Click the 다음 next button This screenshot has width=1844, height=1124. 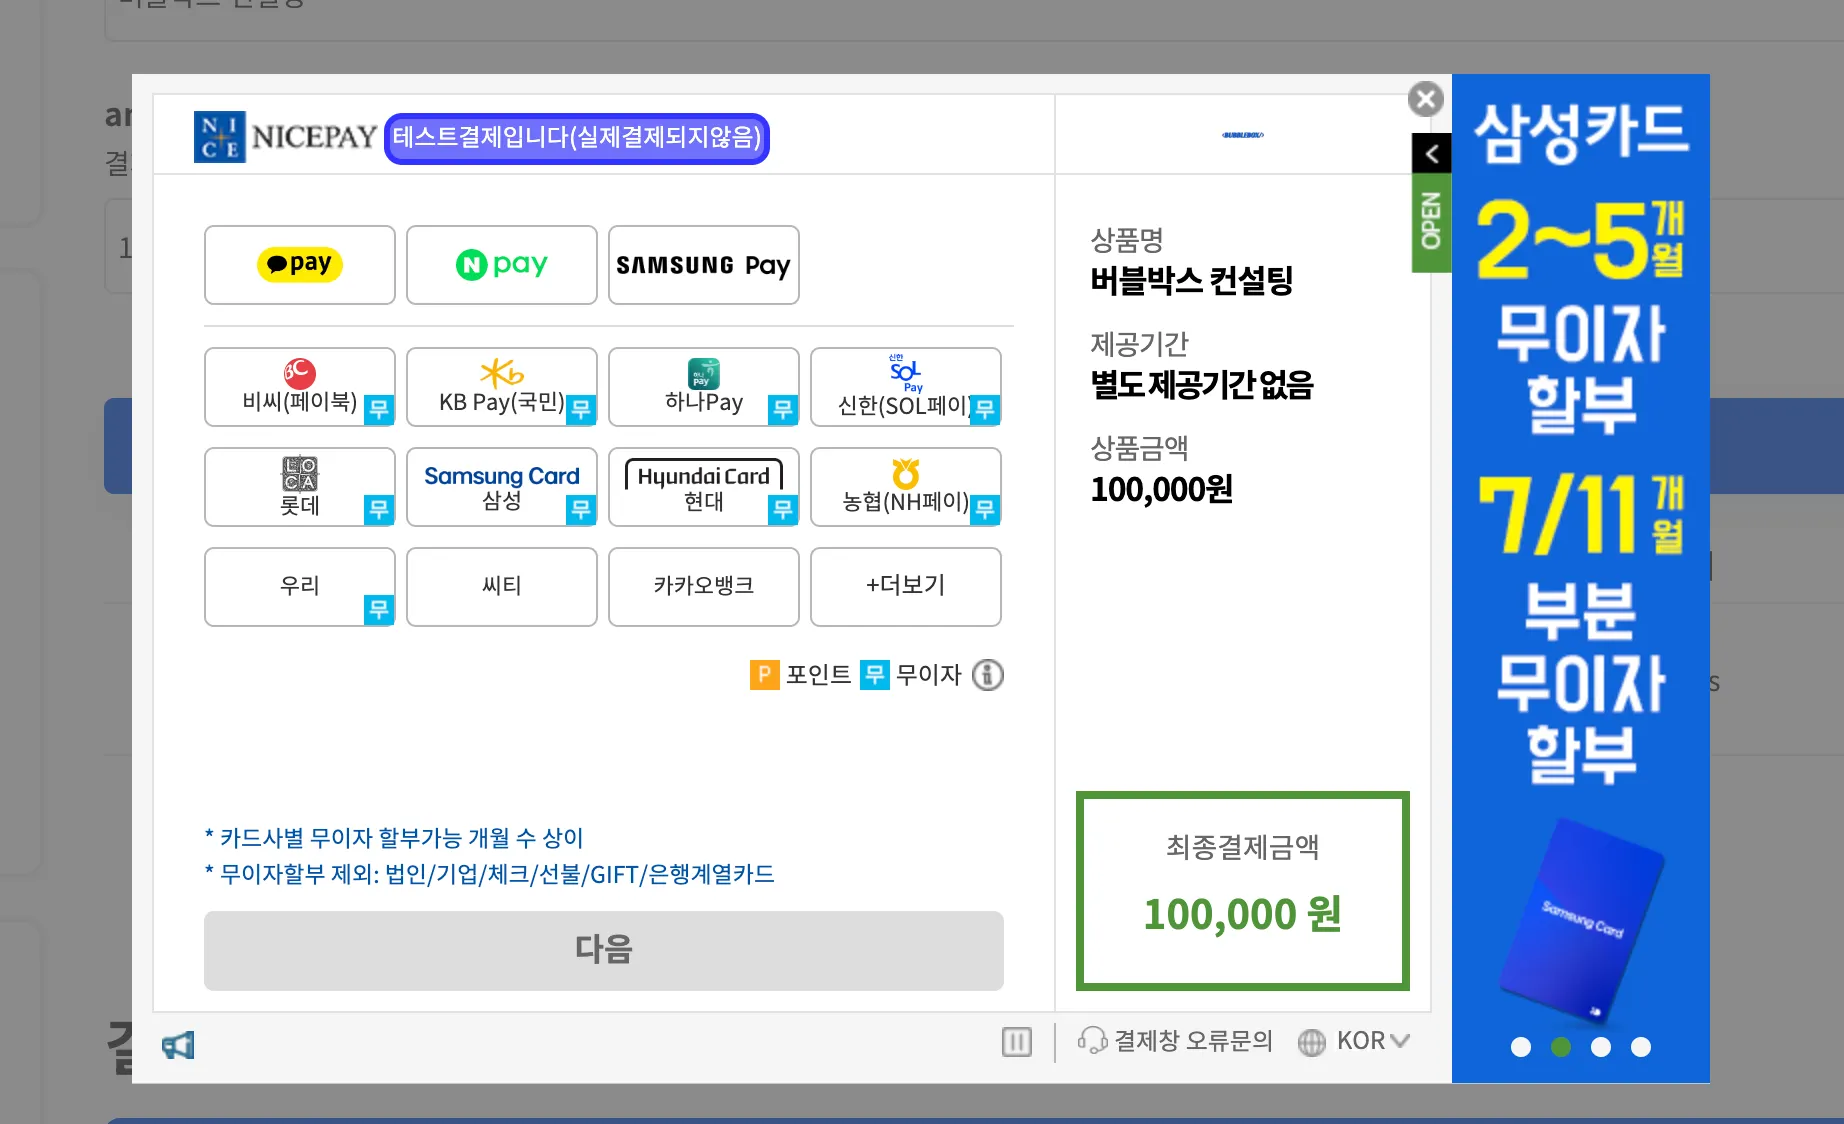[x=604, y=951]
